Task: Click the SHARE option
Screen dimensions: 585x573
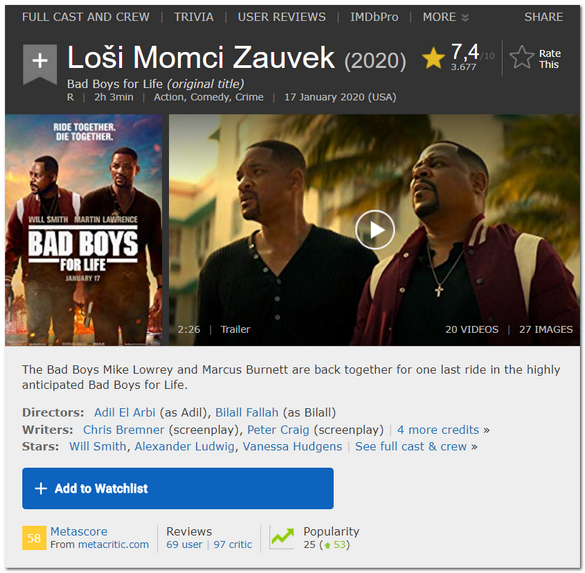Action: [544, 17]
